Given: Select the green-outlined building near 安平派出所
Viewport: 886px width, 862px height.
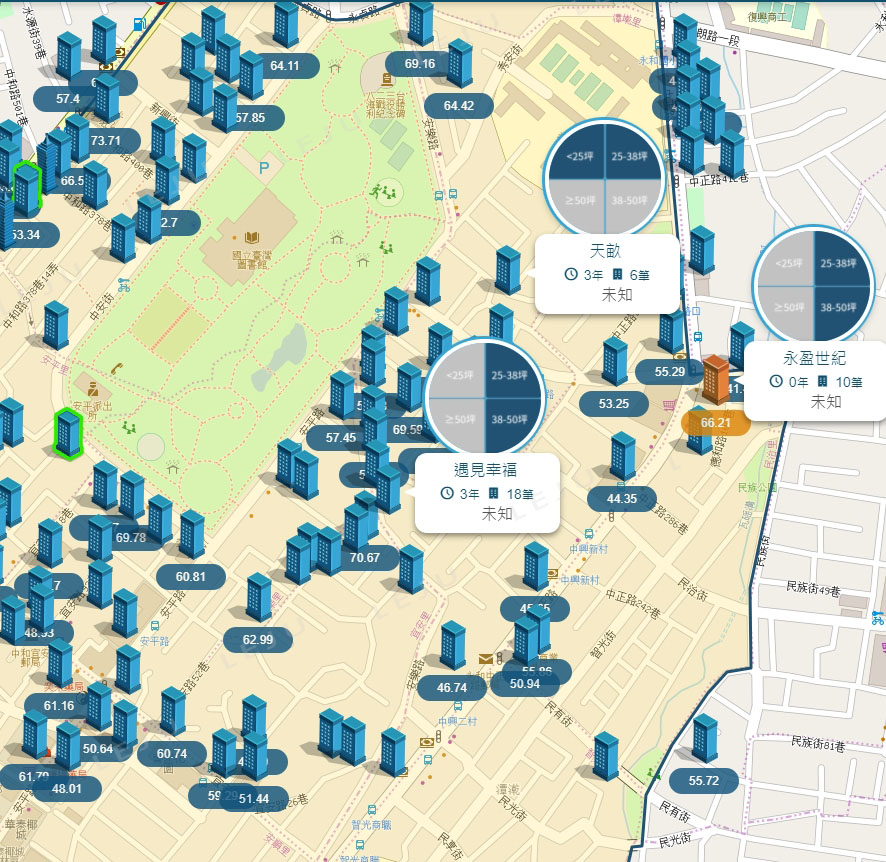Looking at the screenshot, I should click(68, 433).
